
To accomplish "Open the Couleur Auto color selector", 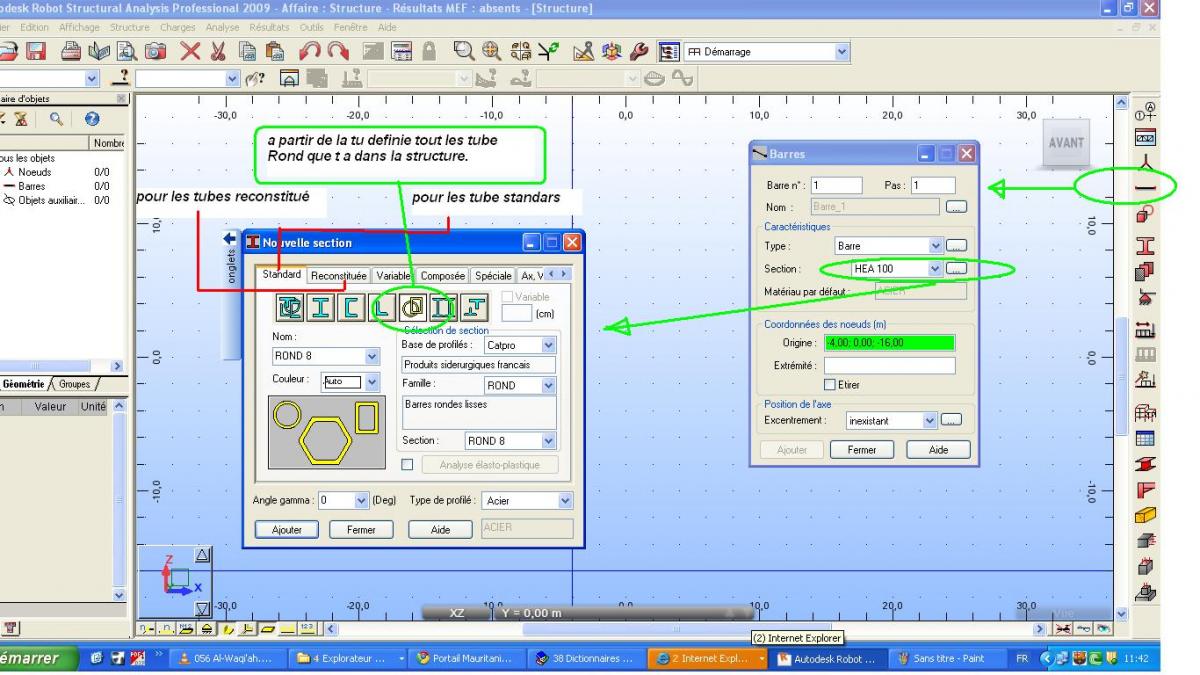I will (351, 381).
